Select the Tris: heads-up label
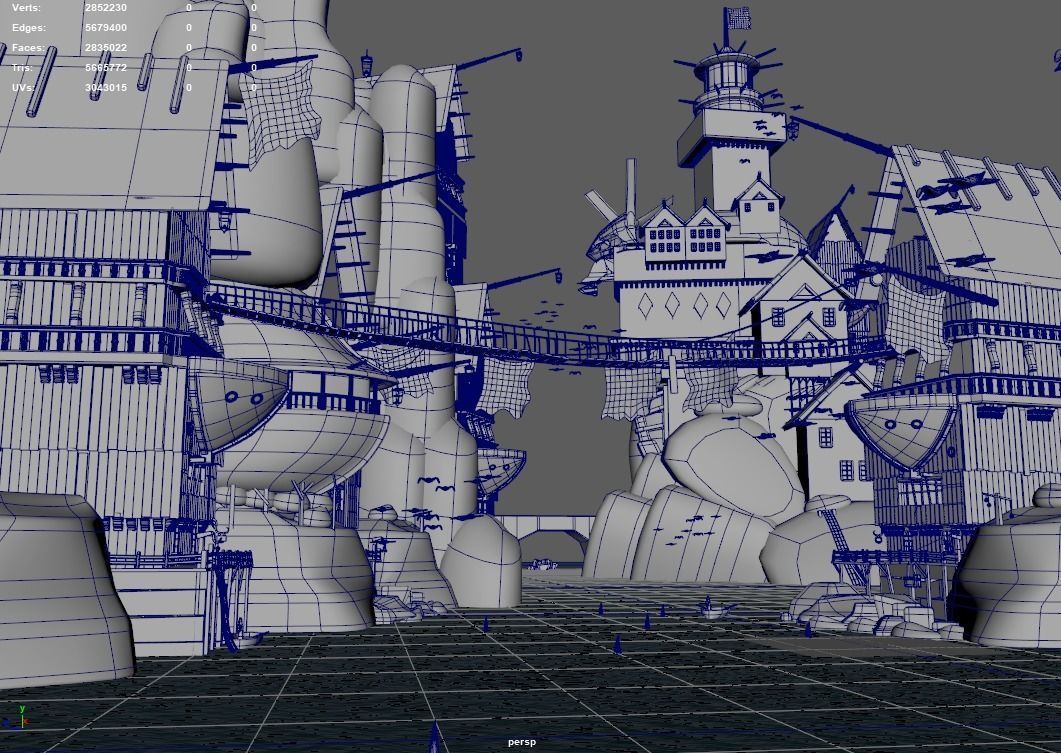 tap(22, 68)
